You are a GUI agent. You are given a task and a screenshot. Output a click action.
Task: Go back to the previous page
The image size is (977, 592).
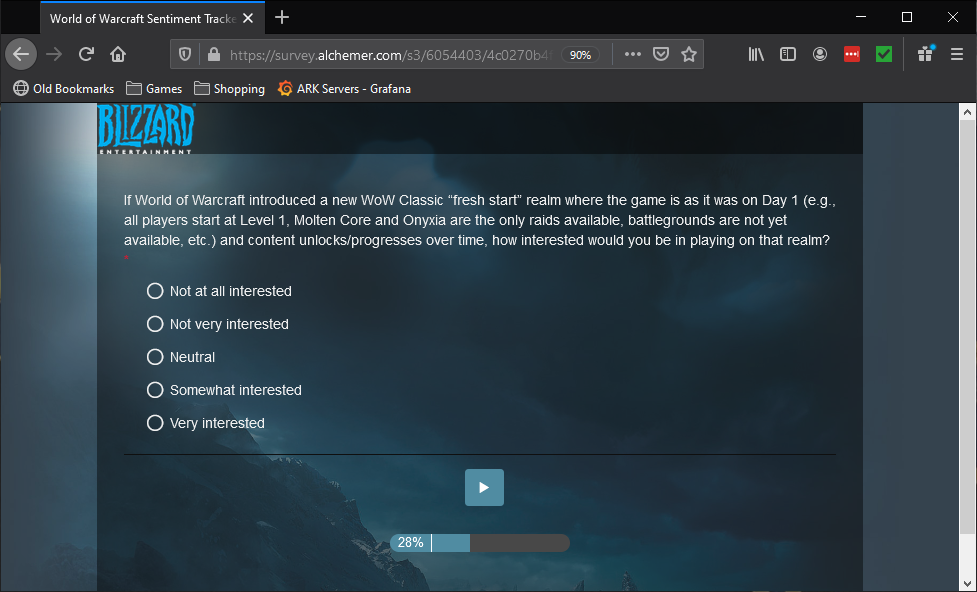[21, 54]
